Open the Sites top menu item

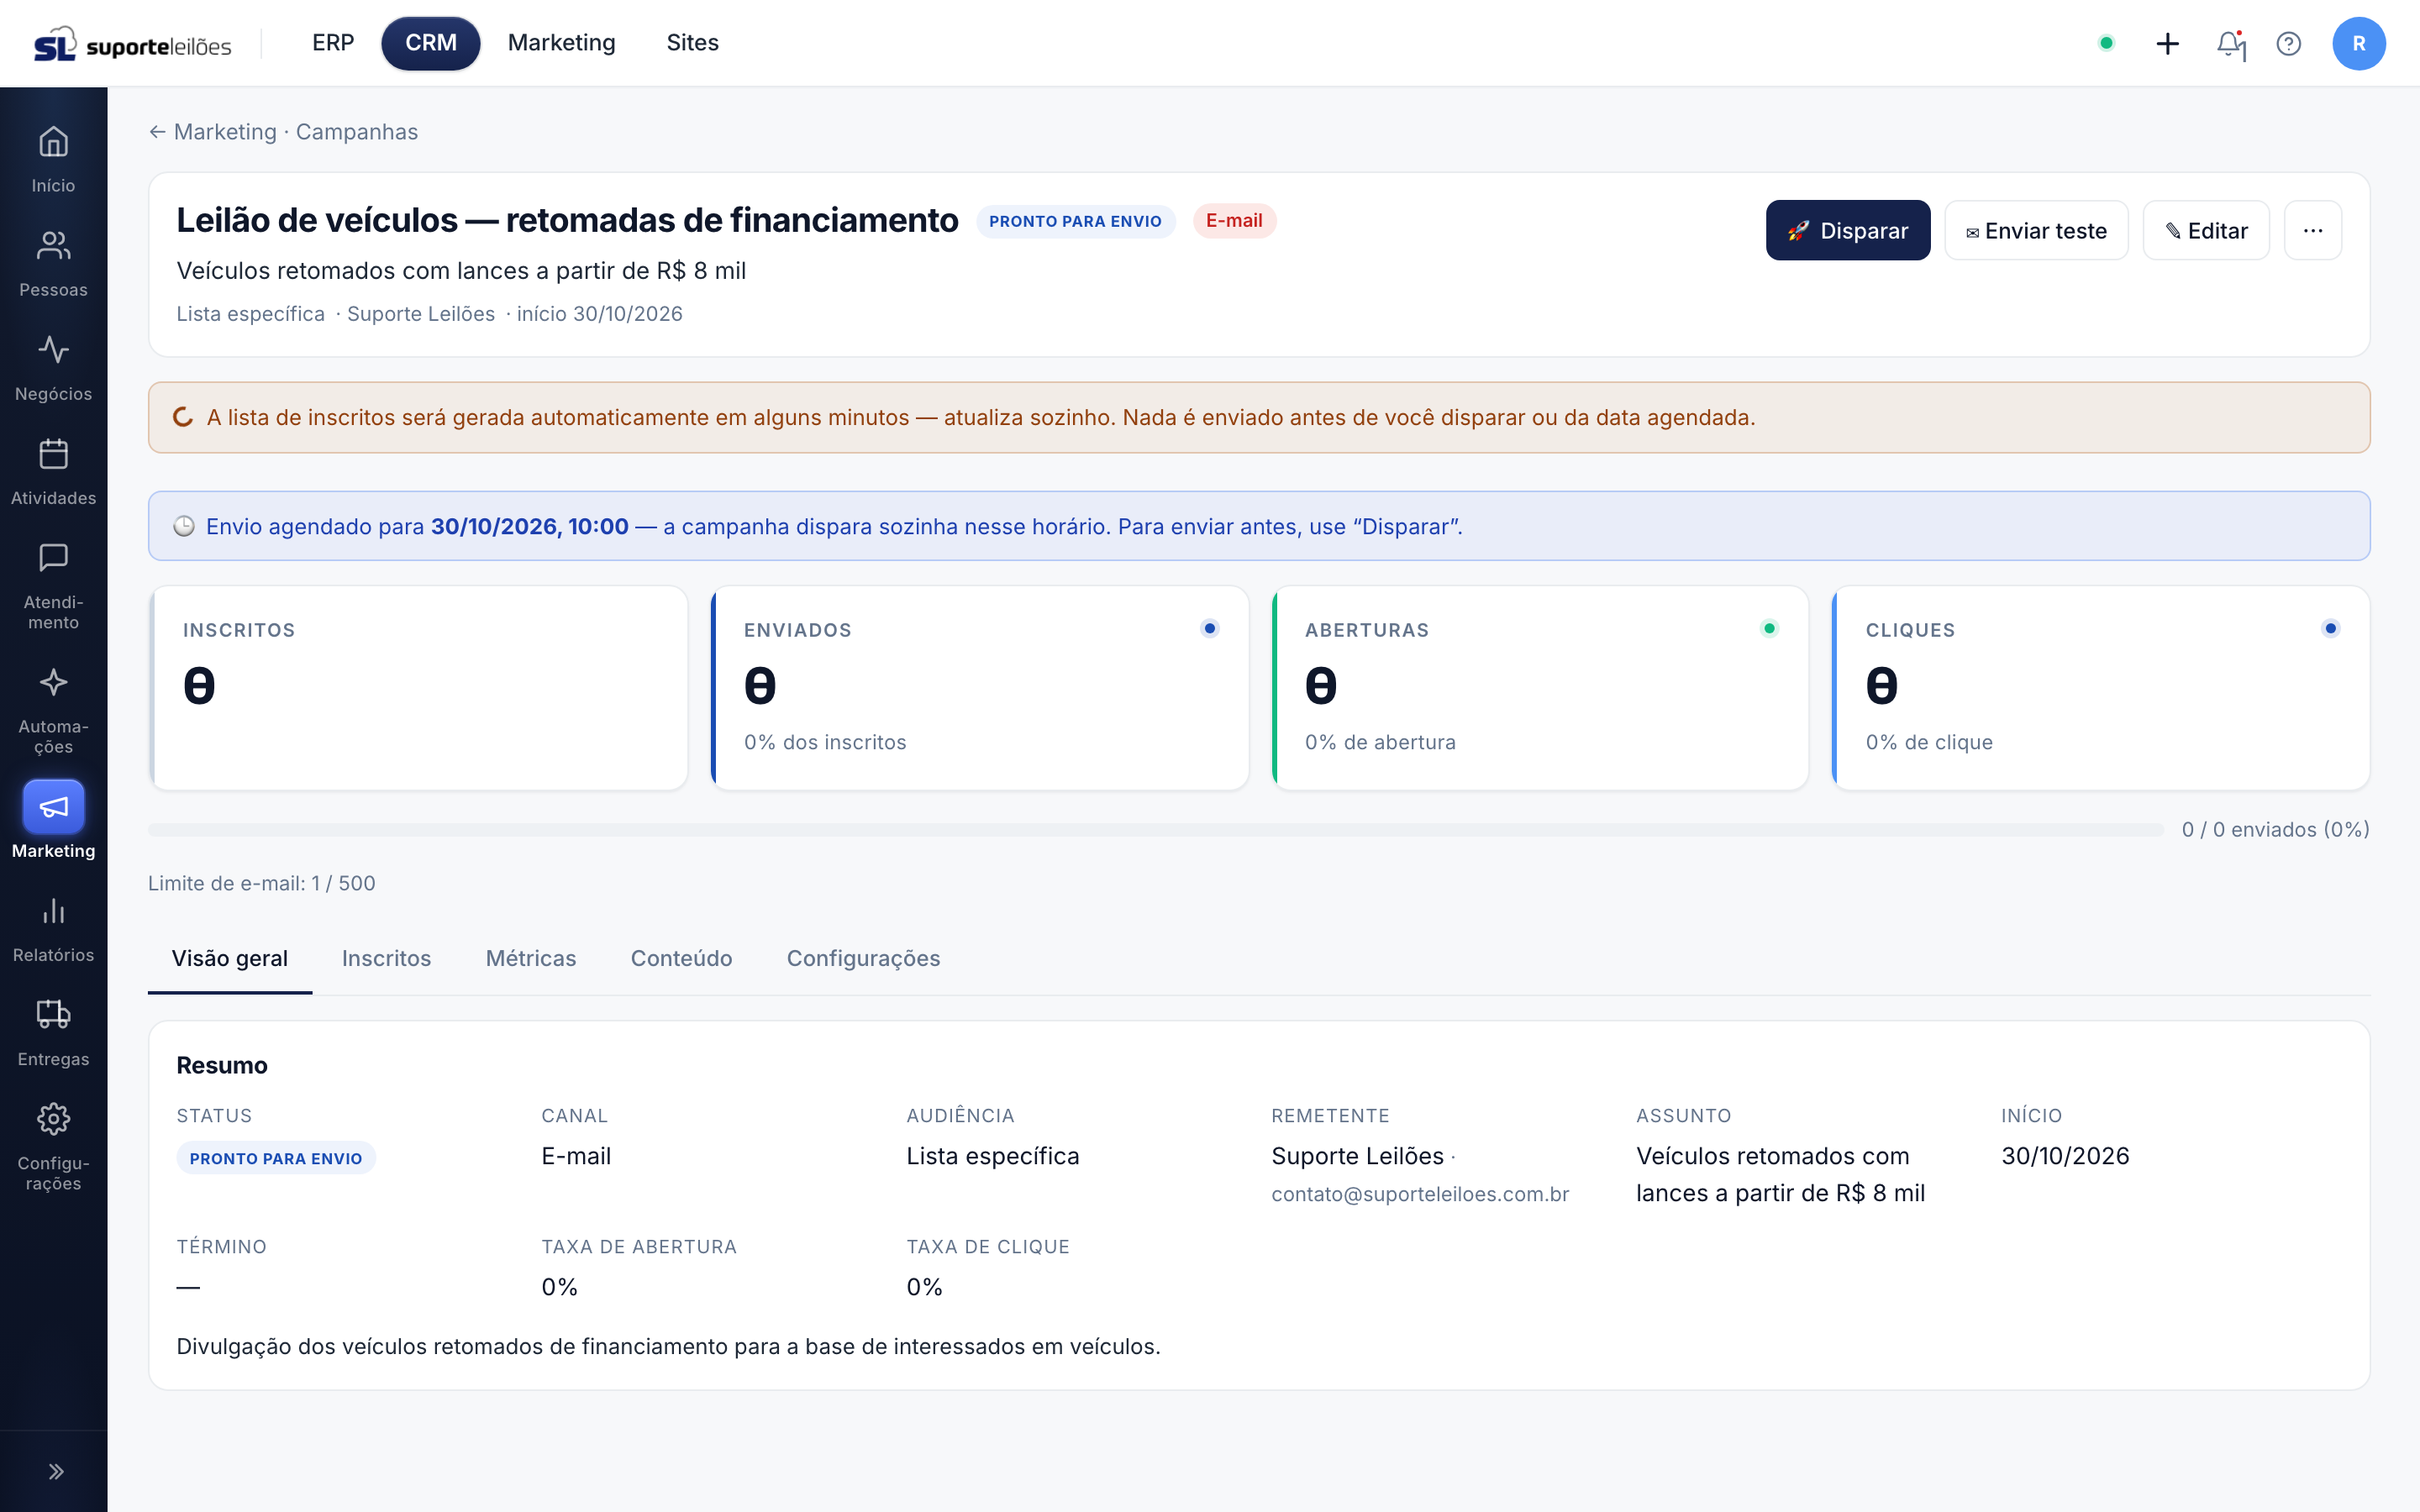coord(692,43)
